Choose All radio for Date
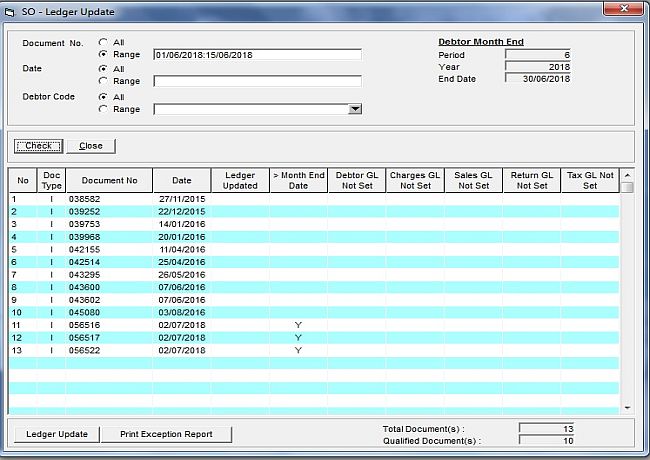 point(103,69)
